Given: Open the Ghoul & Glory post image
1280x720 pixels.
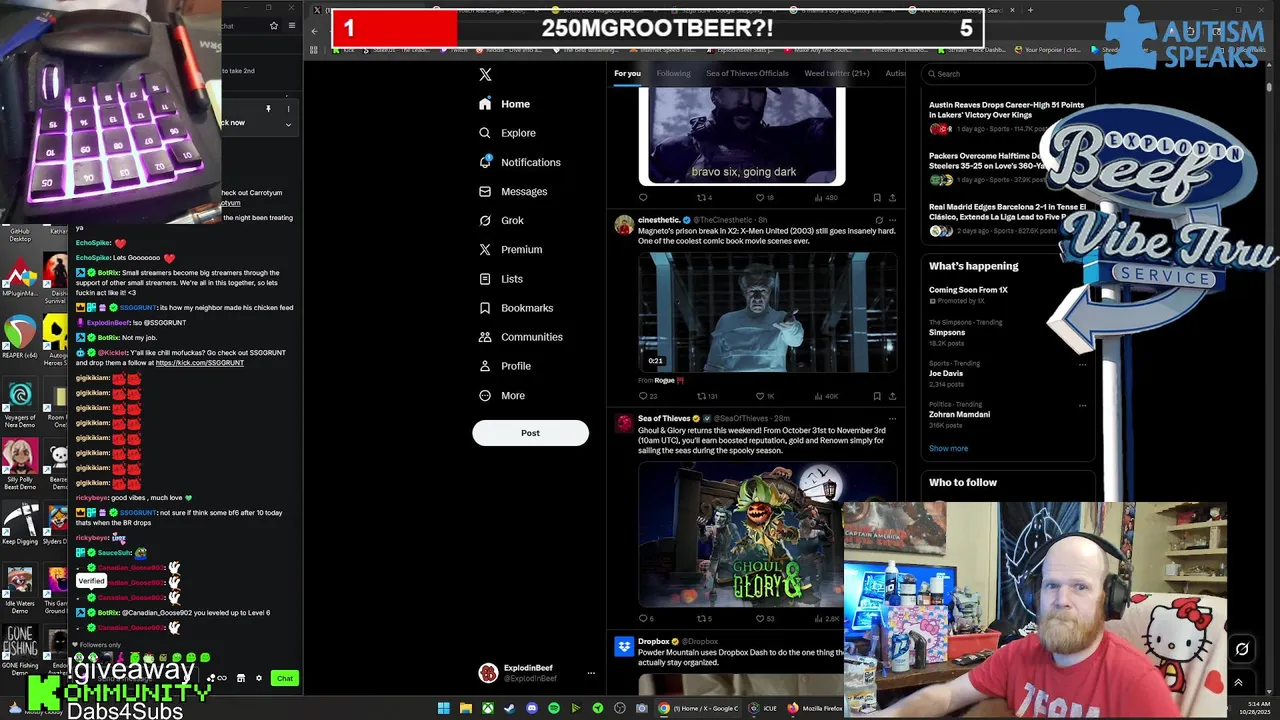Looking at the screenshot, I should (x=740, y=535).
